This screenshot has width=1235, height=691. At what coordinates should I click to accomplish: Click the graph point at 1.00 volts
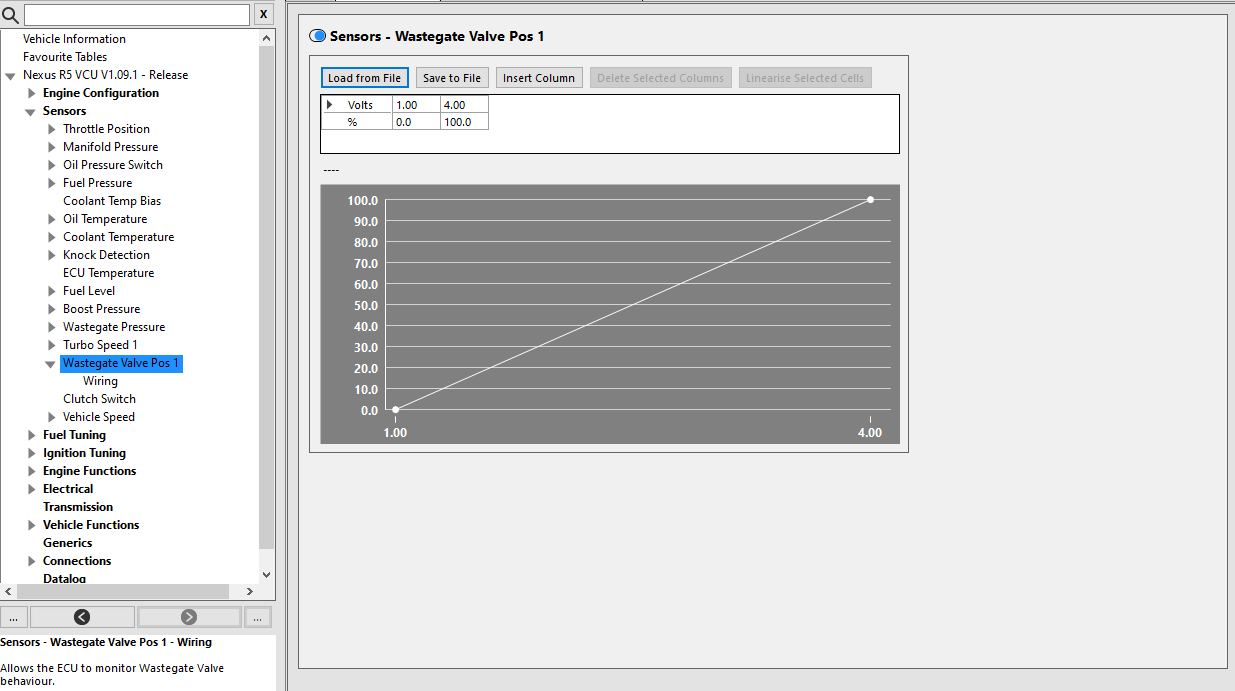(x=396, y=409)
